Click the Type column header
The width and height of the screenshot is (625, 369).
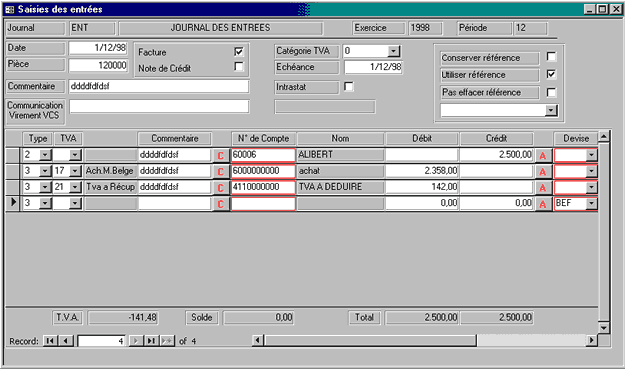tap(38, 139)
